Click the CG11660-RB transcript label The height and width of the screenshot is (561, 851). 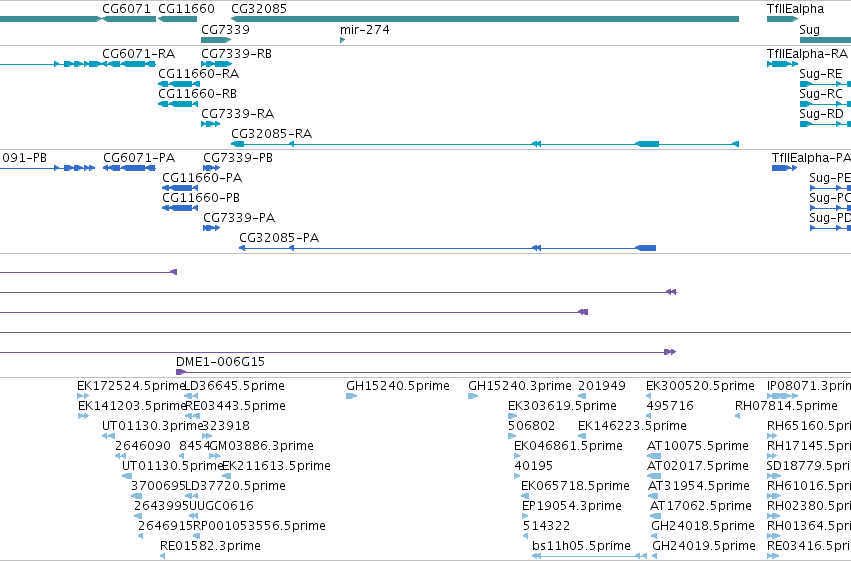pyautogui.click(x=198, y=94)
